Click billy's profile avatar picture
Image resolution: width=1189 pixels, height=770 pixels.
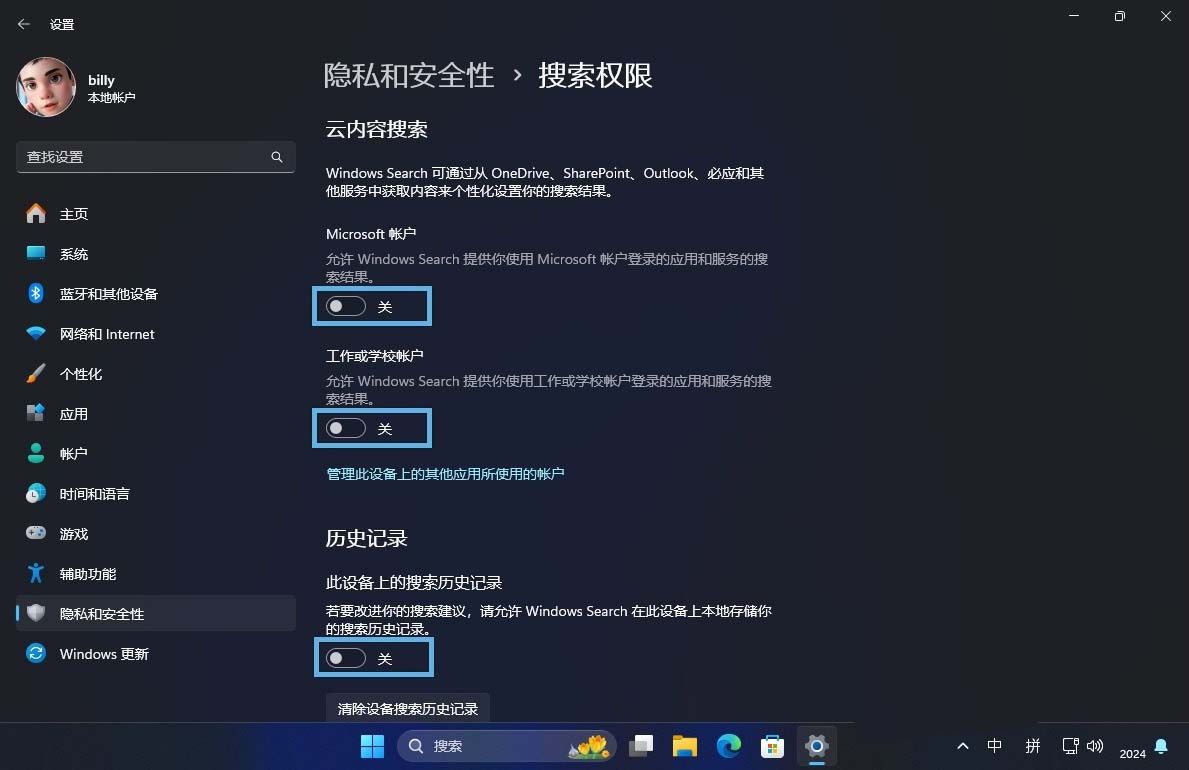click(x=46, y=87)
